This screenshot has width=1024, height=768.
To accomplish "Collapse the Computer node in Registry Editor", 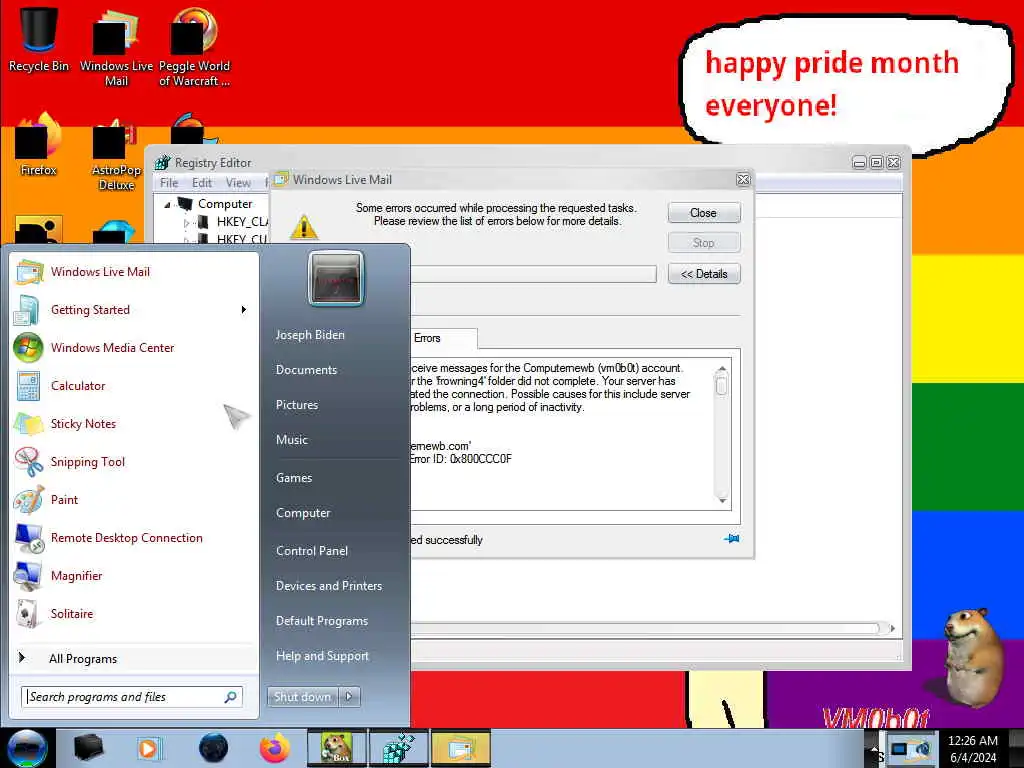I will [167, 204].
